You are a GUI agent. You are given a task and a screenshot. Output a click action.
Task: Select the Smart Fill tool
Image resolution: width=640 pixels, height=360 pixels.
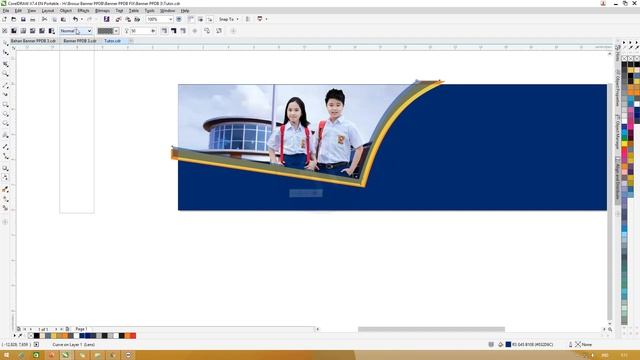[5, 208]
